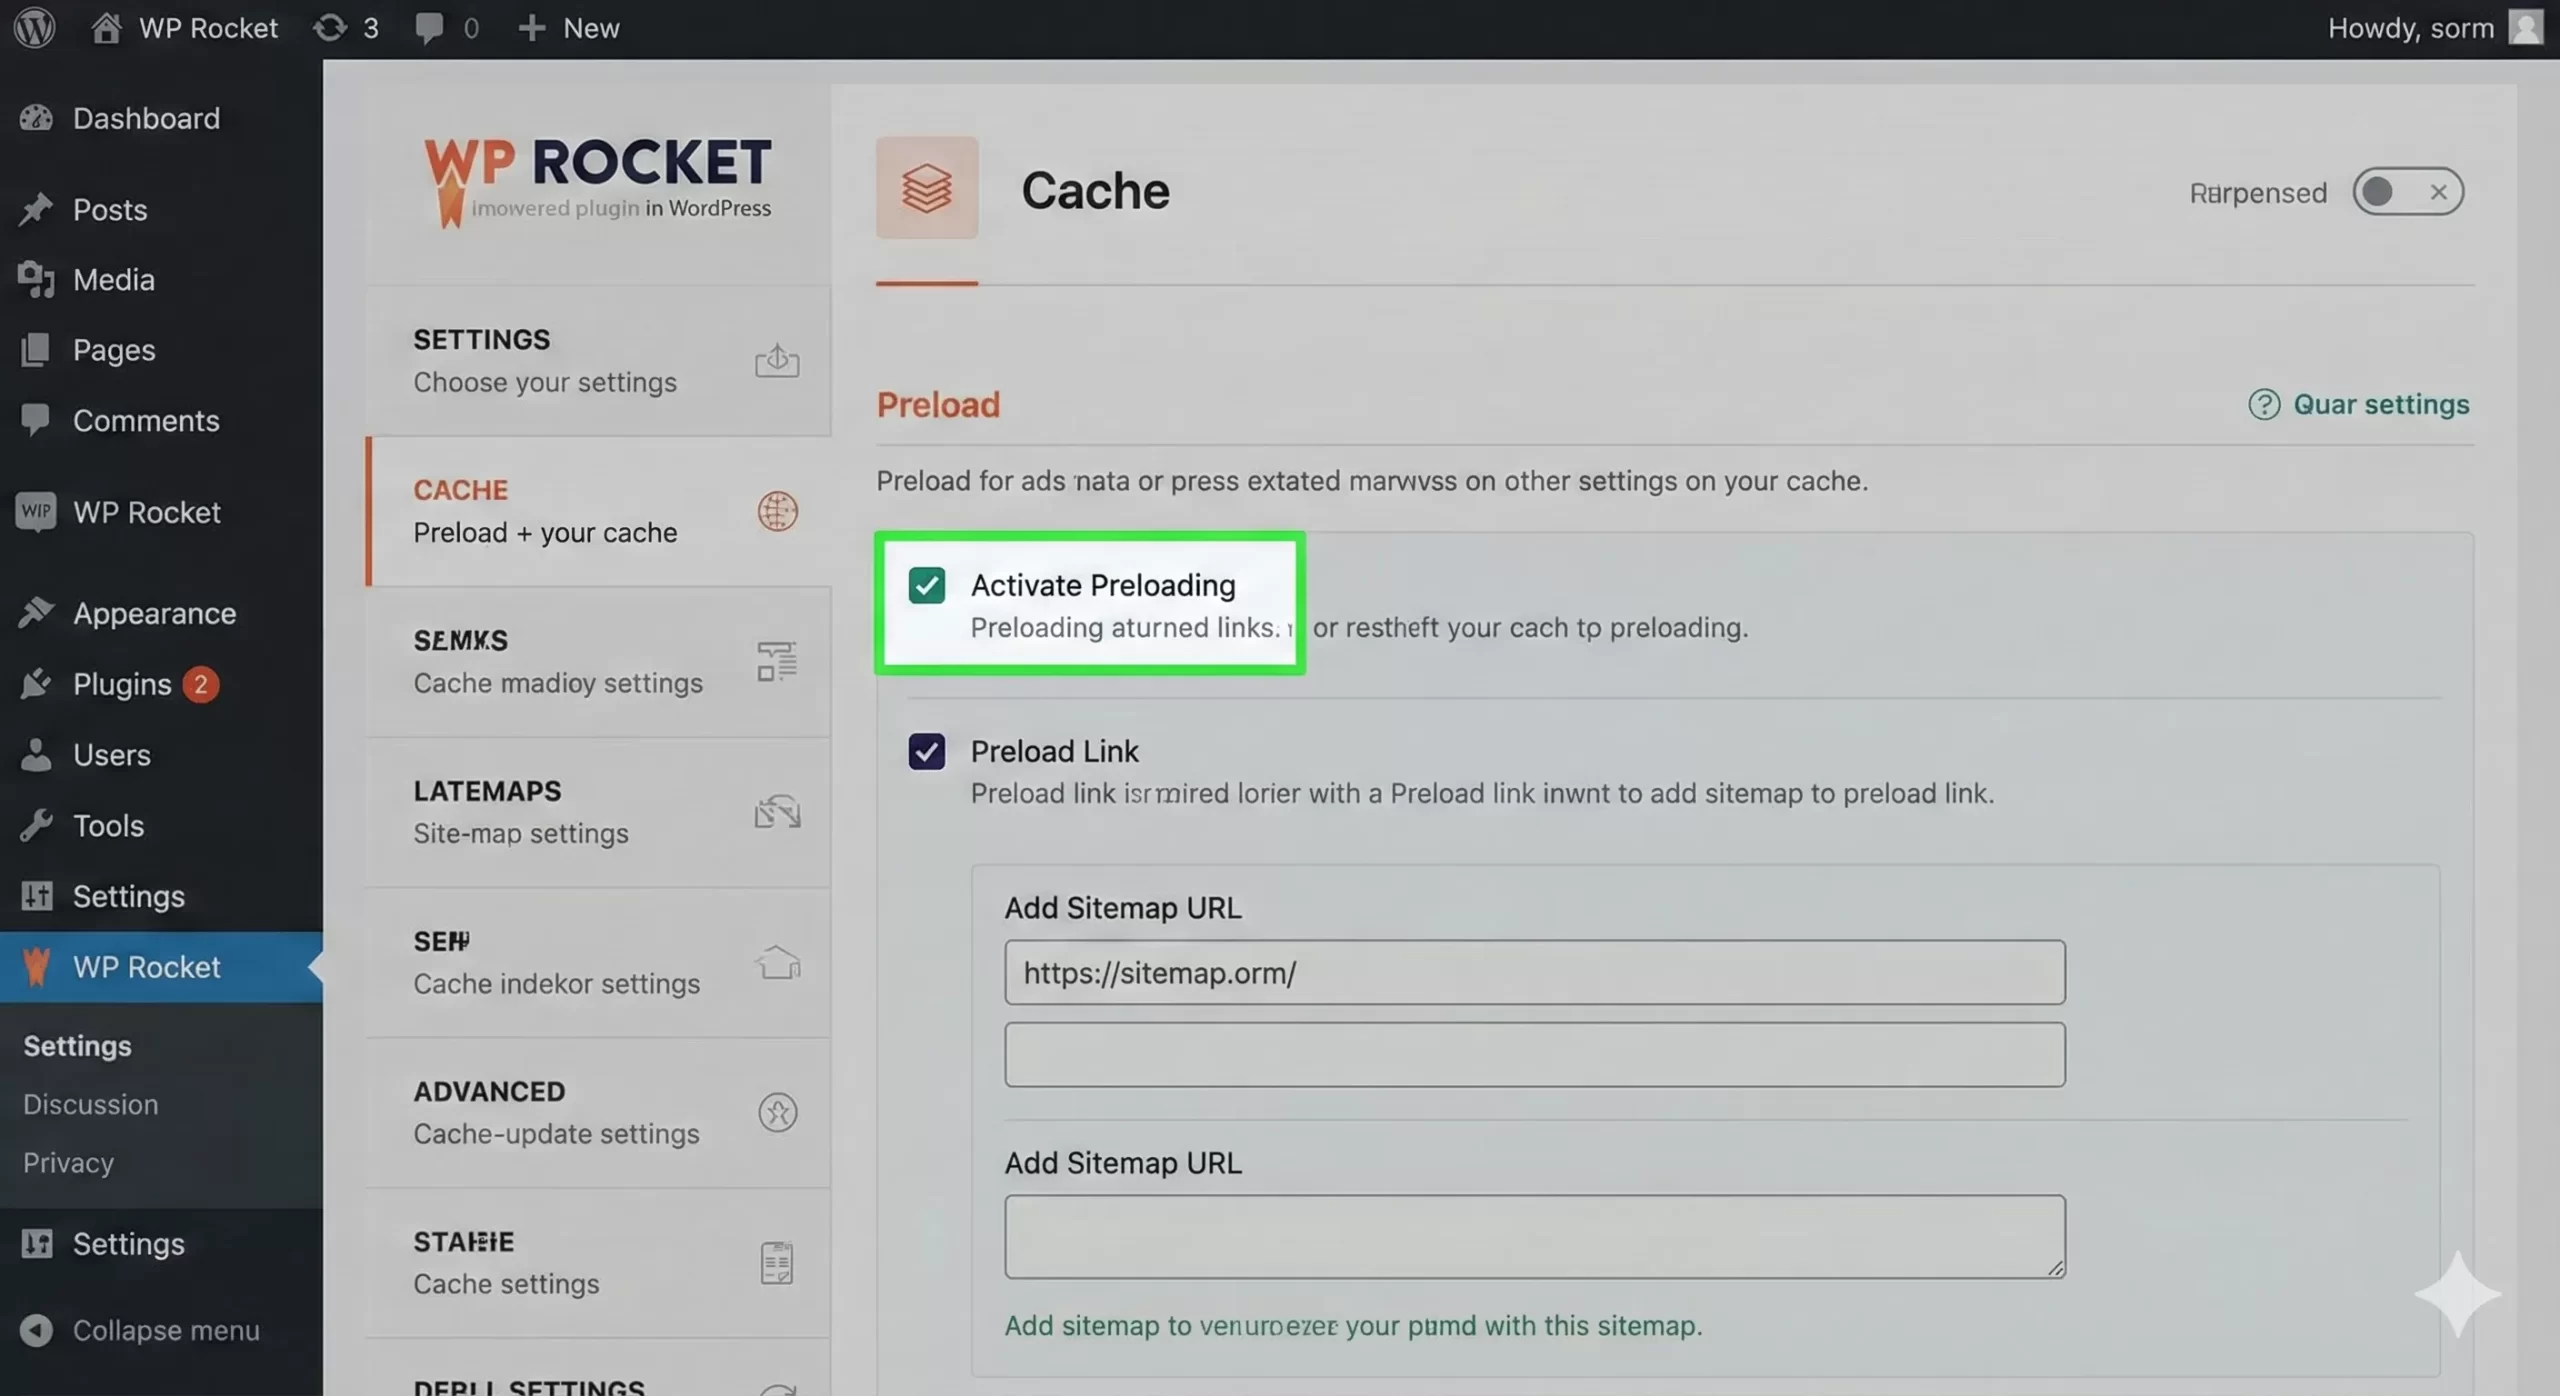Open the New dropdown in the admin bar
2560x1396 pixels.
click(568, 27)
